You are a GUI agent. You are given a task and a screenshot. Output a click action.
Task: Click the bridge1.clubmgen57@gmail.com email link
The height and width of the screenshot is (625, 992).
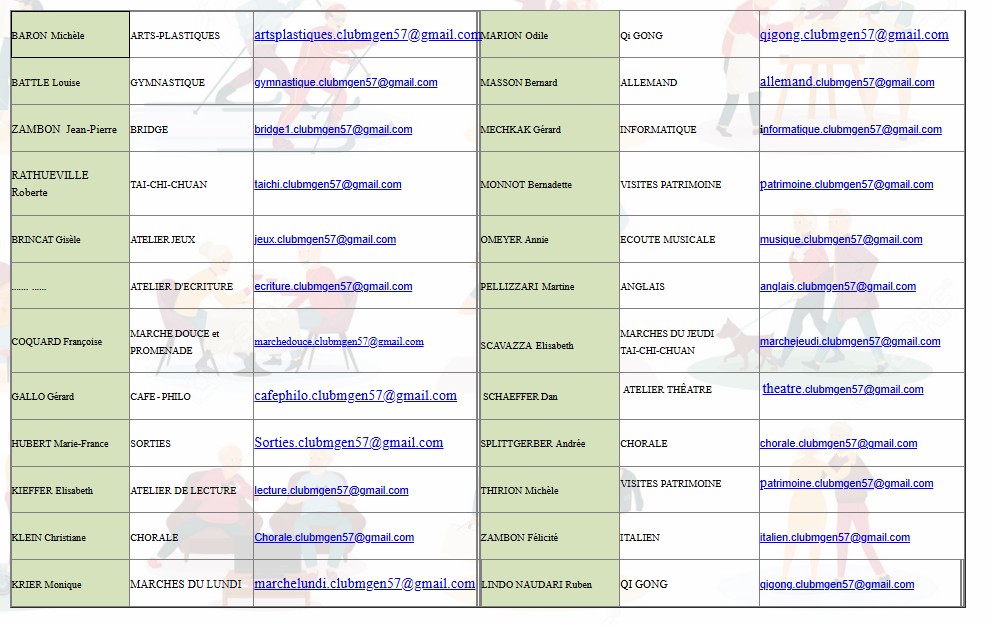pyautogui.click(x=333, y=130)
